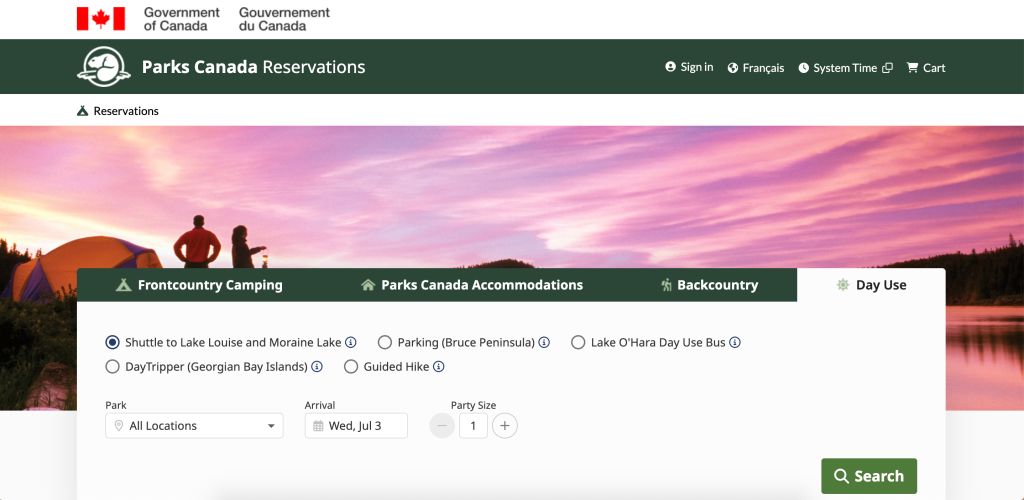Open the Arrival date picker Wed, Jul 3
This screenshot has width=1024, height=500.
tap(356, 426)
